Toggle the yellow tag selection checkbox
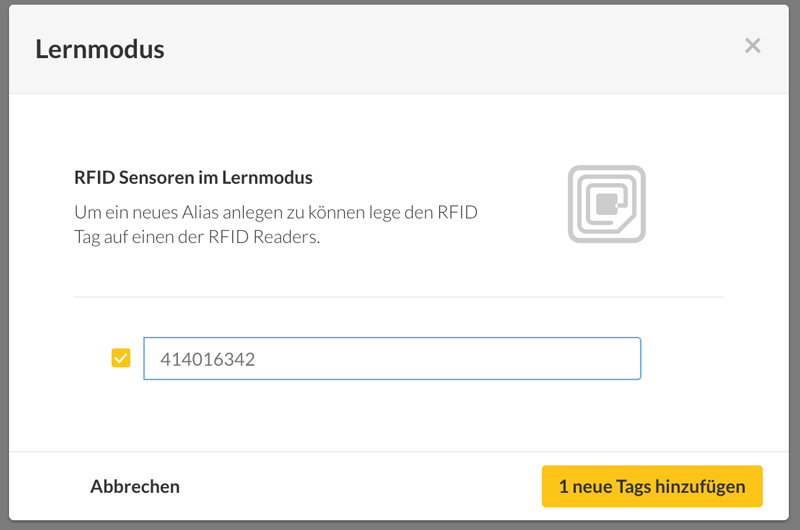The height and width of the screenshot is (530, 800). 121,358
